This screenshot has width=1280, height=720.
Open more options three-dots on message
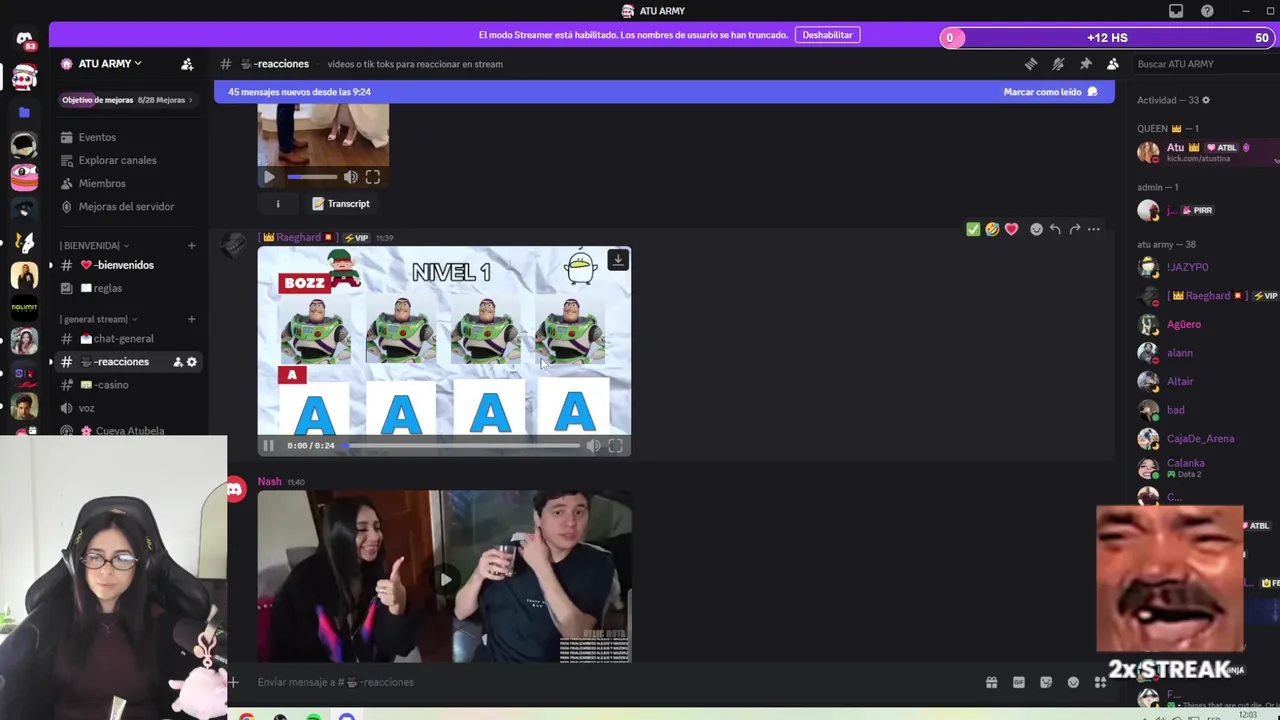click(1093, 229)
